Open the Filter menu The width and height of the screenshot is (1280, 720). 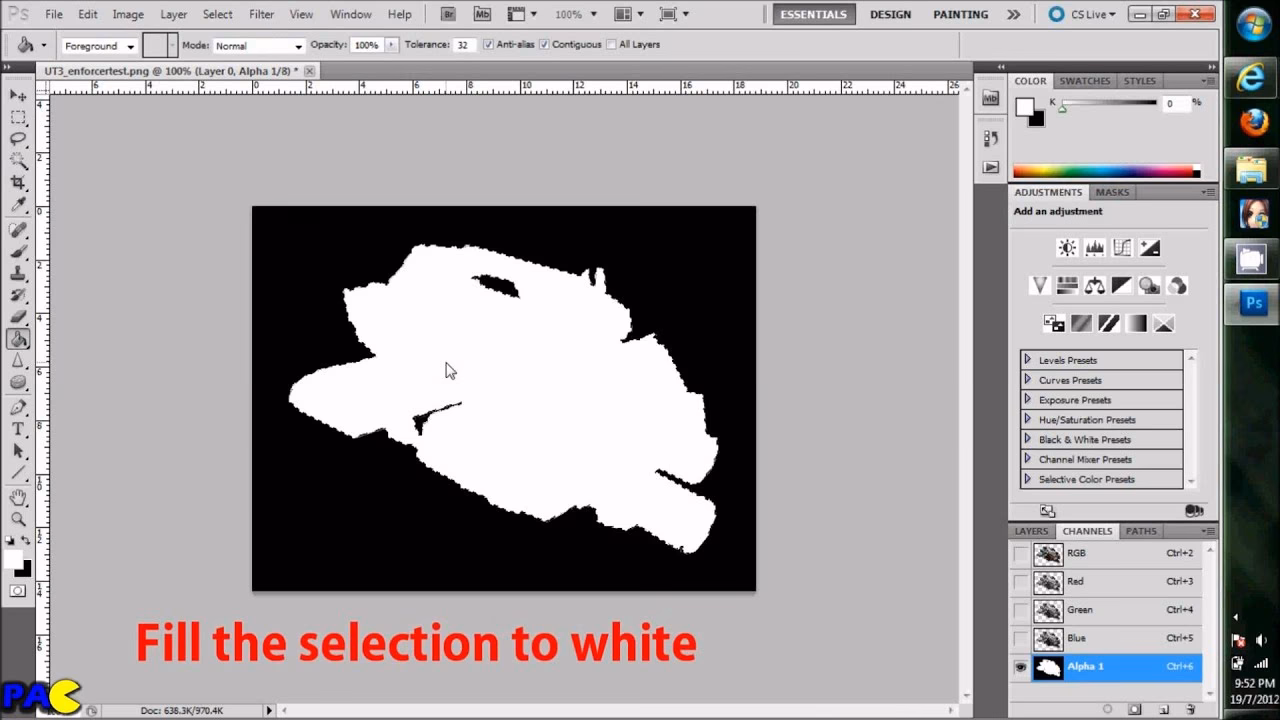pos(261,15)
